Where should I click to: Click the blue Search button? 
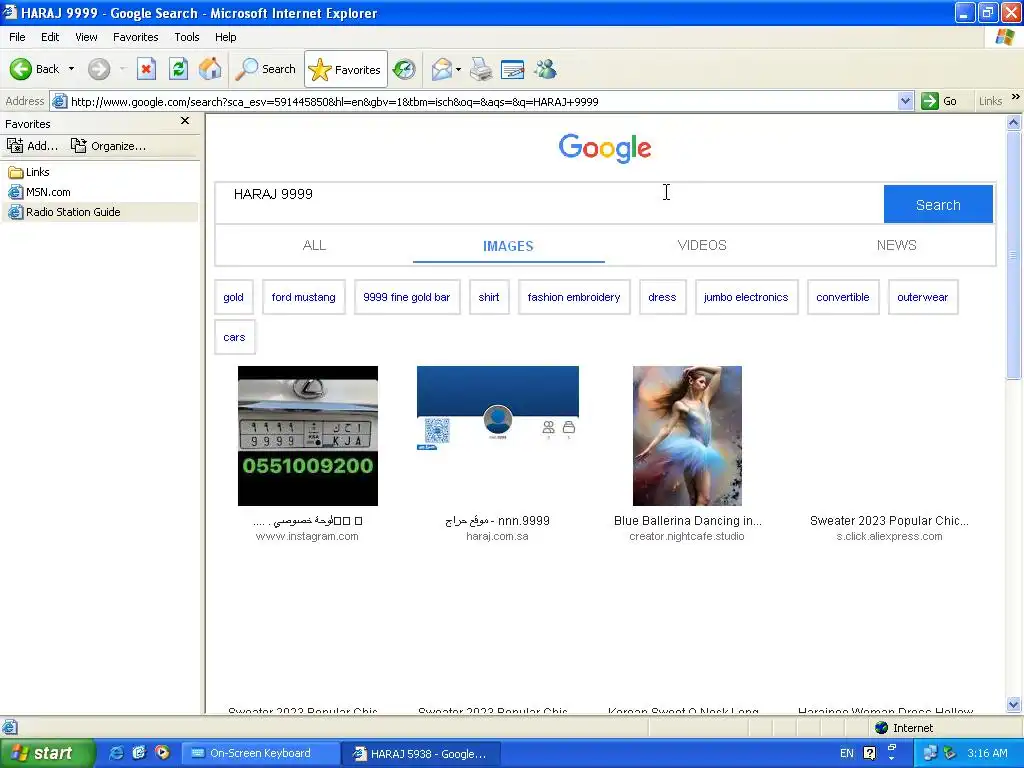tap(938, 204)
